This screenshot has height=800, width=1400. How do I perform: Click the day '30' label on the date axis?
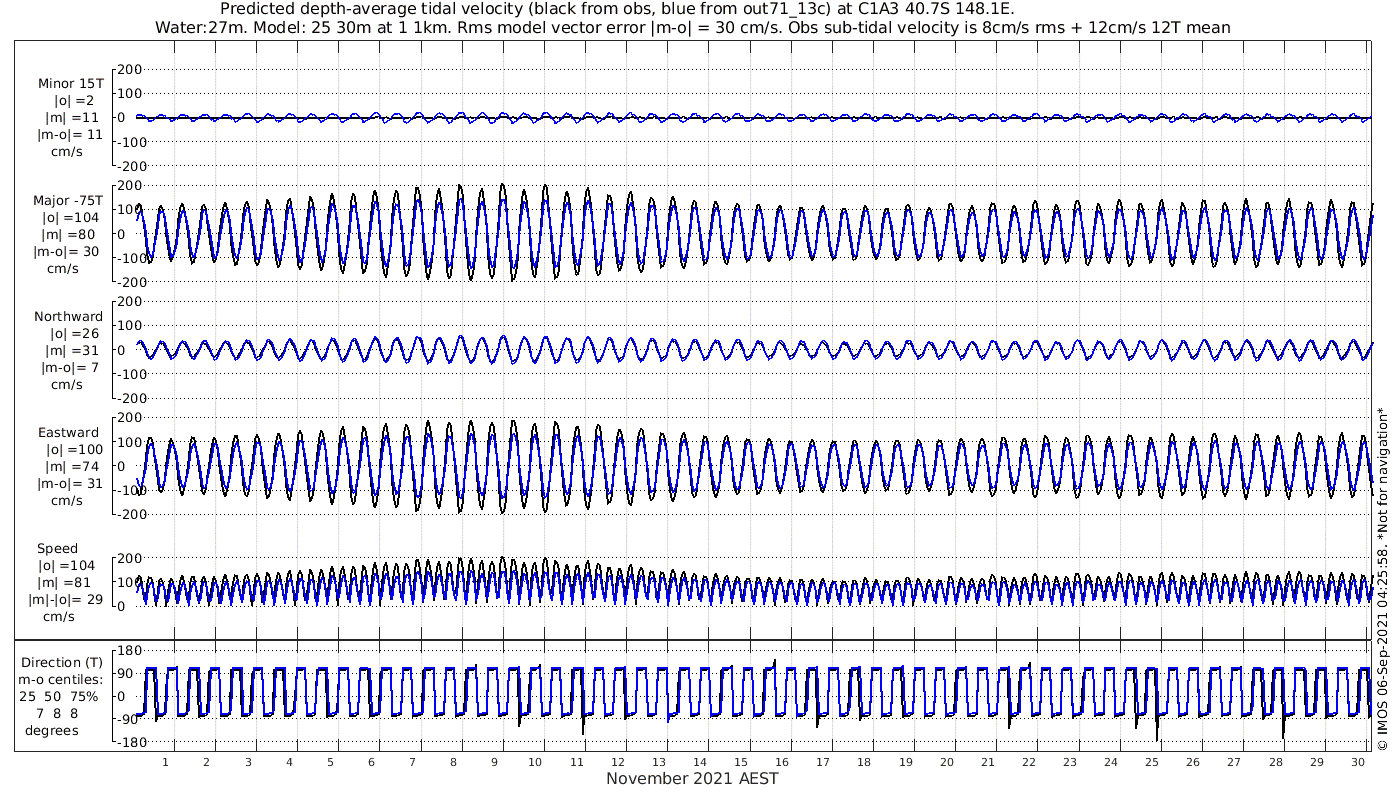[x=1358, y=763]
